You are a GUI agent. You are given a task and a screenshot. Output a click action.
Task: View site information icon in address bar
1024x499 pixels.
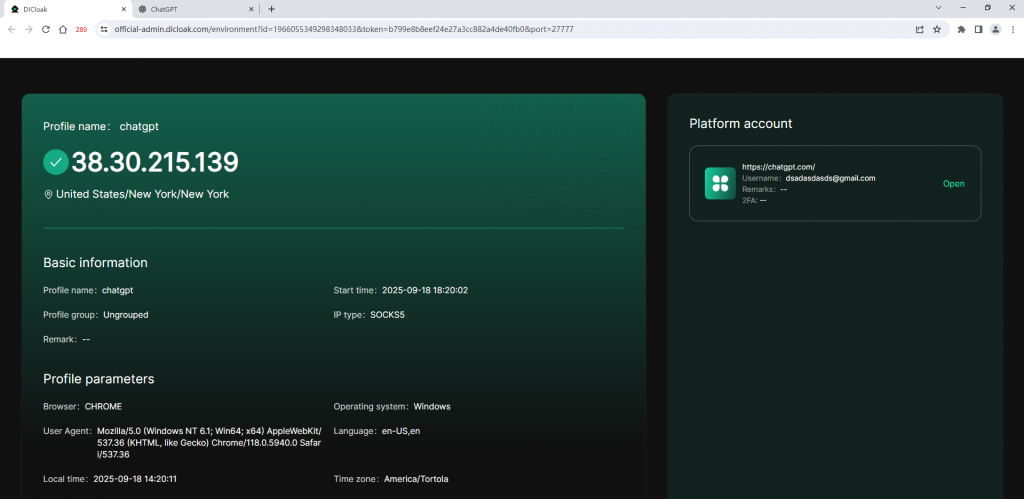point(103,29)
